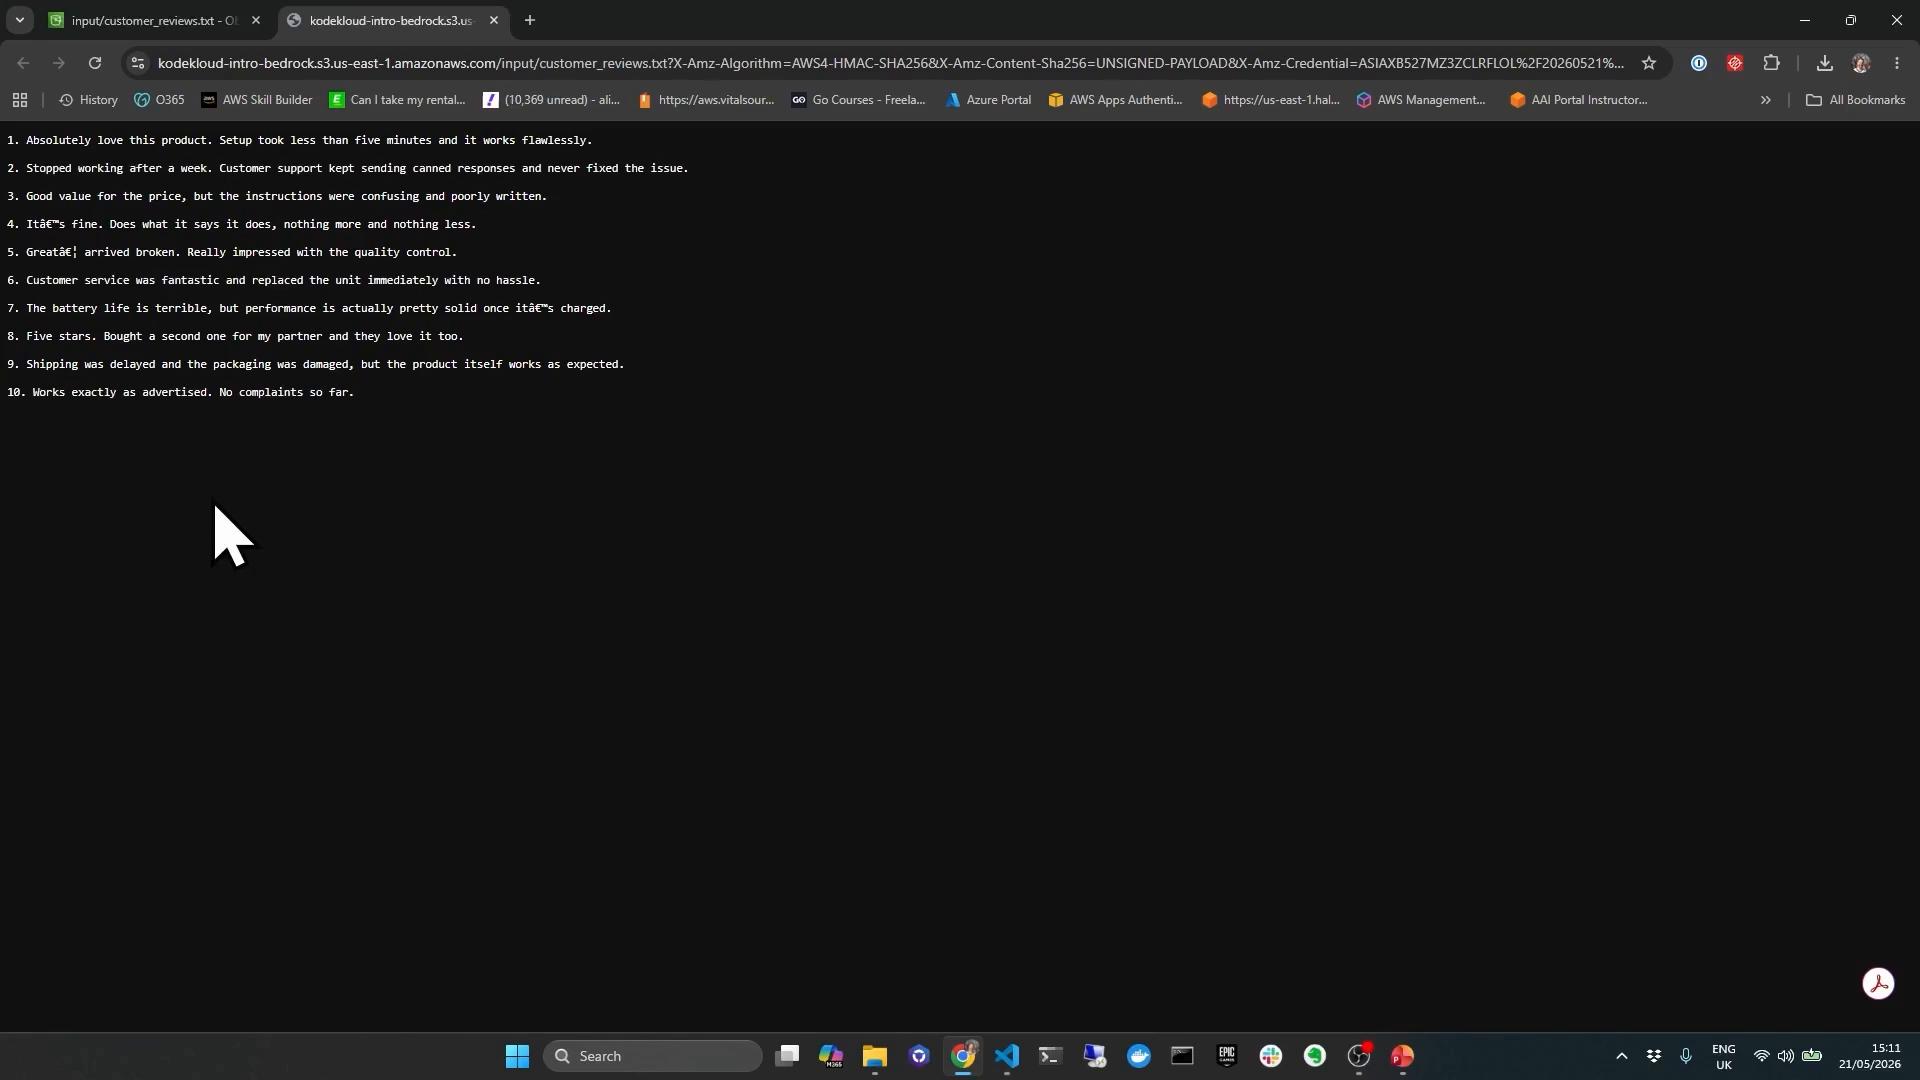Open the apps grid in bookmarks bar
Image resolution: width=1920 pixels, height=1080 pixels.
(20, 100)
